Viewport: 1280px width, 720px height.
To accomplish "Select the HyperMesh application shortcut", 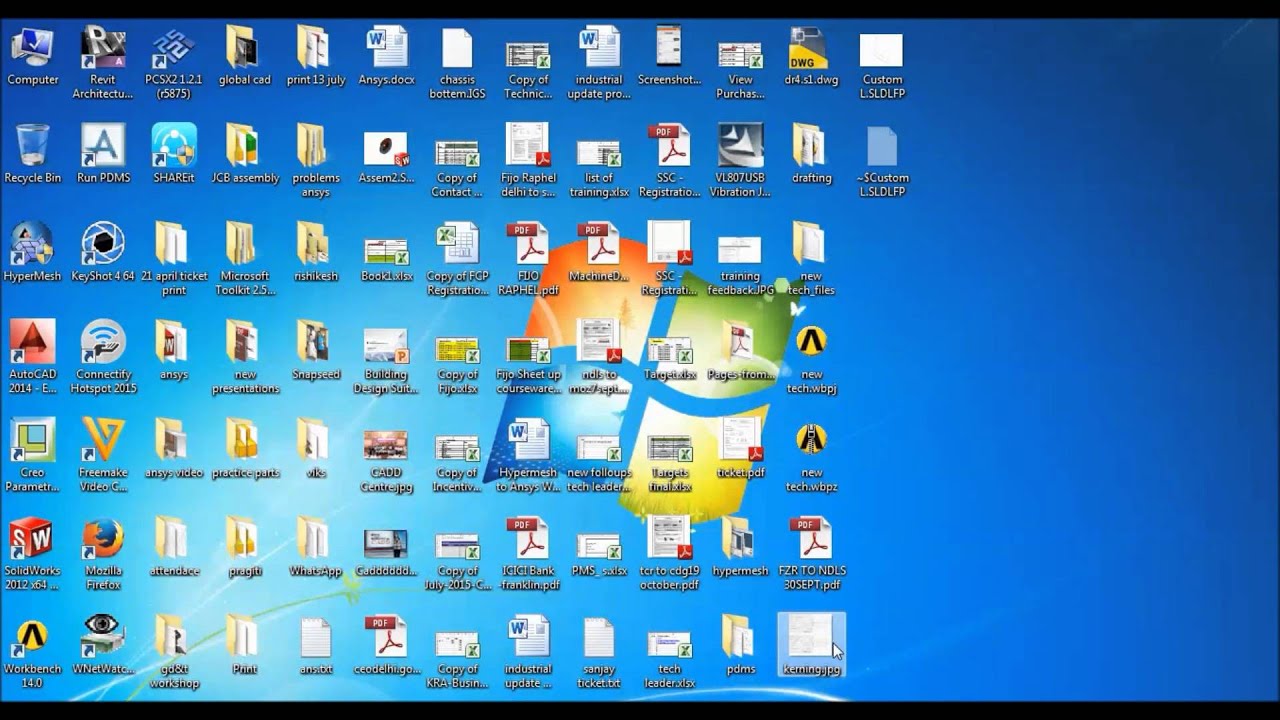I will pyautogui.click(x=32, y=252).
